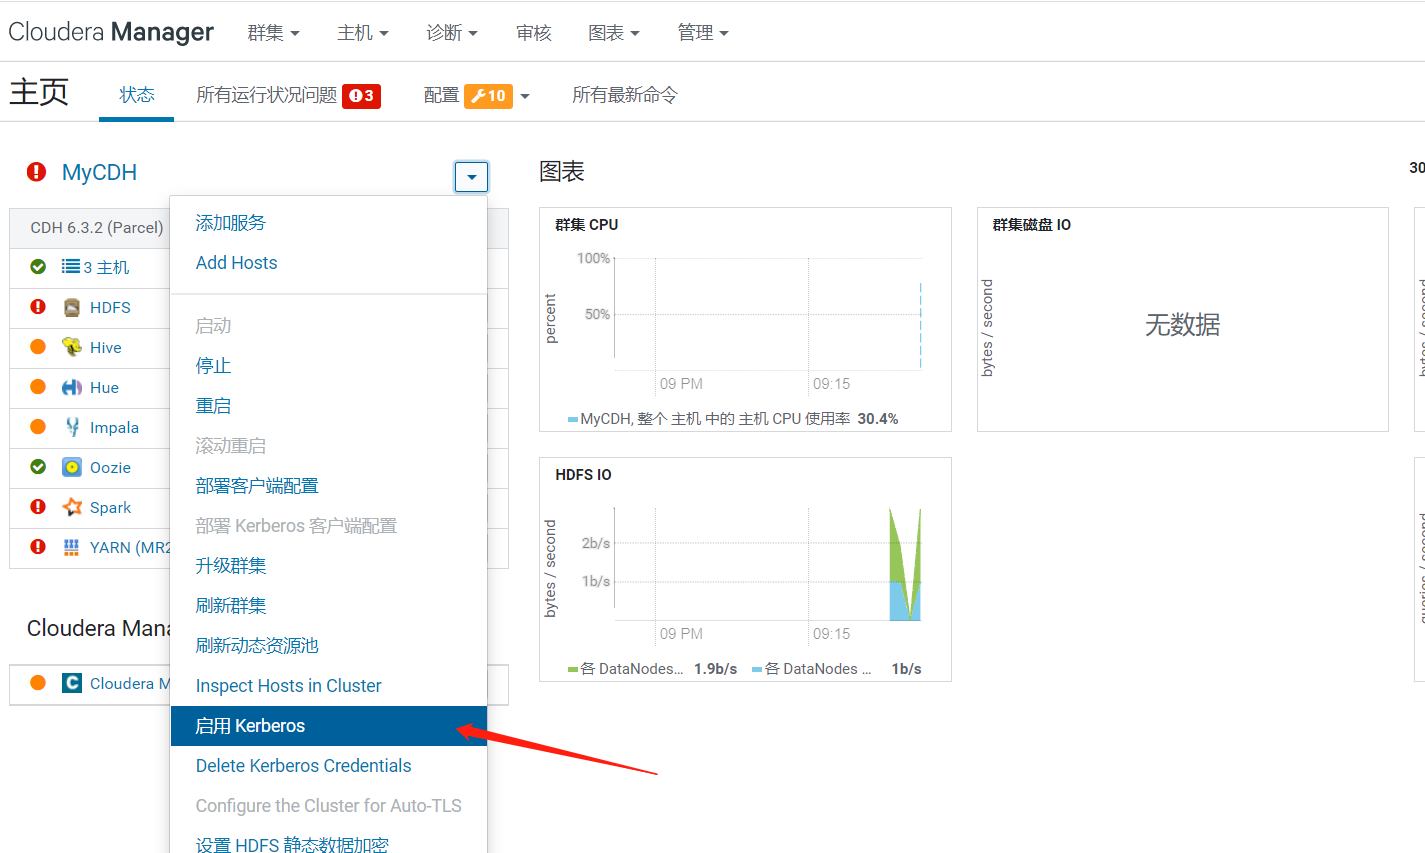Screen dimensions: 1425x853
Task: Open the 群集 menu in top navigation
Action: pyautogui.click(x=273, y=33)
